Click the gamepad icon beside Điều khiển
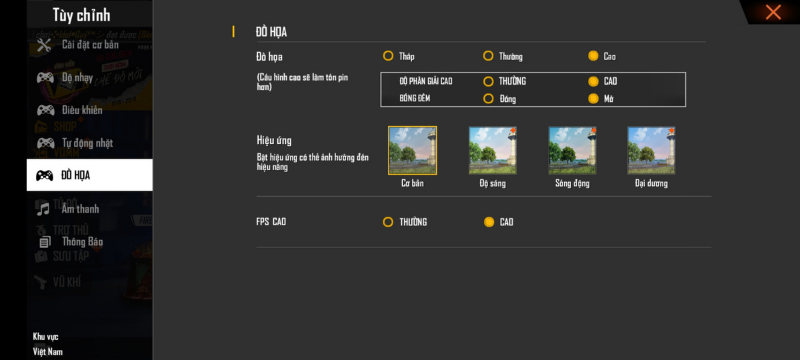 pos(45,110)
